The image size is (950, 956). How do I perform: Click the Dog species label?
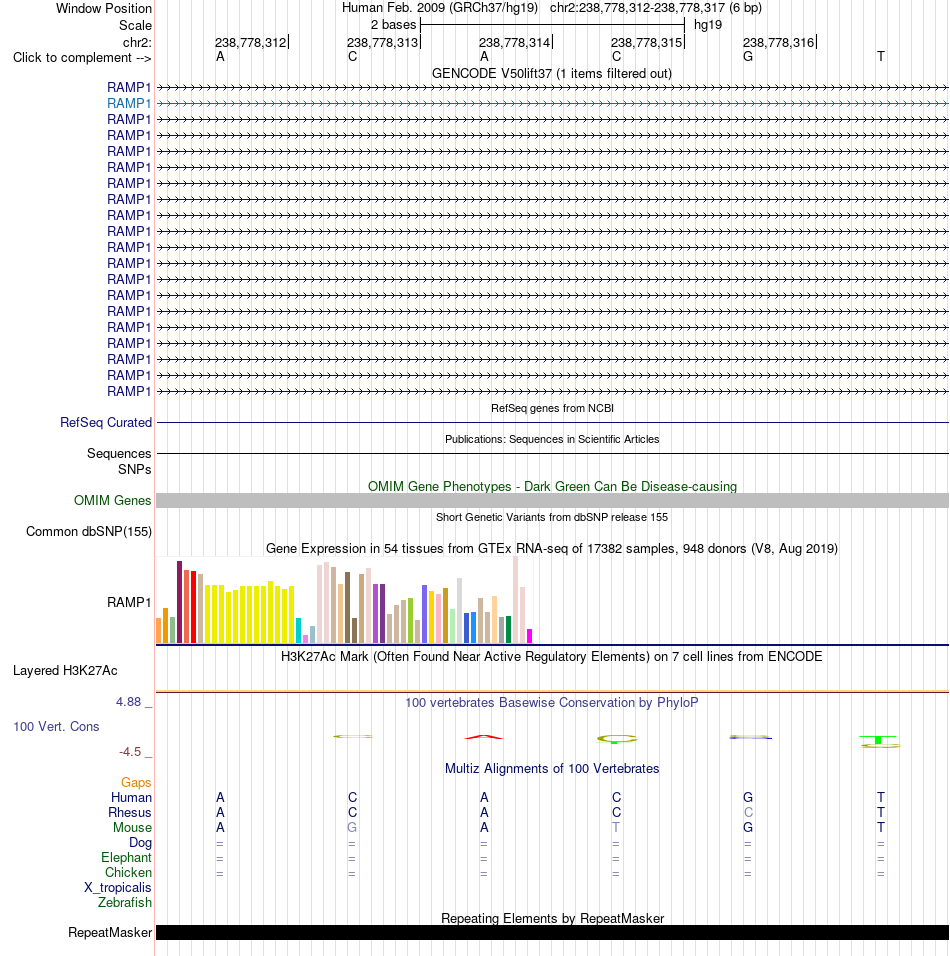[x=140, y=843]
